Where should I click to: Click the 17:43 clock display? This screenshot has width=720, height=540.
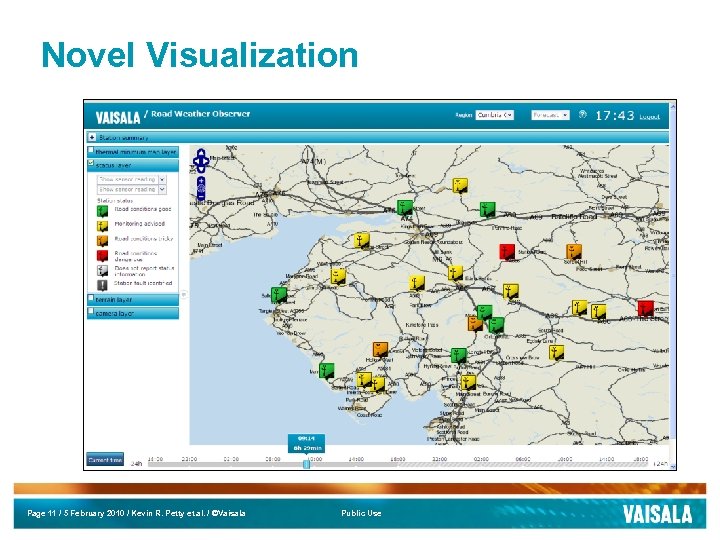click(615, 115)
